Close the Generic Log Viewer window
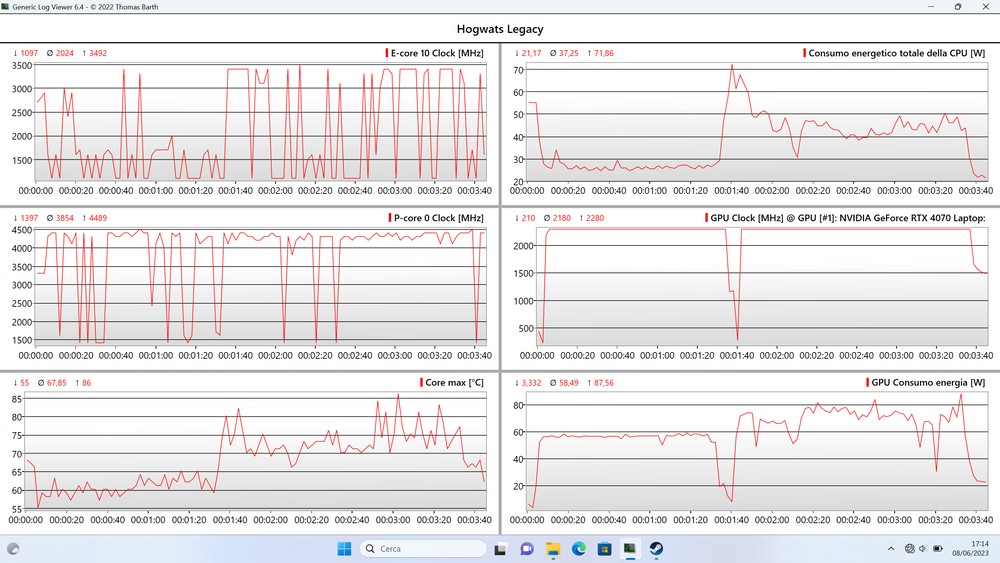This screenshot has width=1000, height=563. point(985,6)
